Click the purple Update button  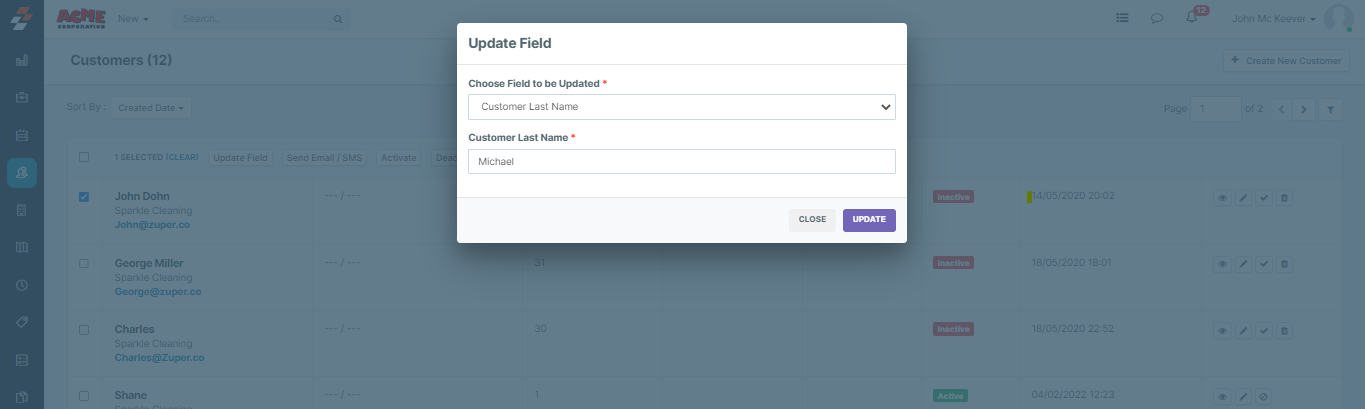coord(869,220)
